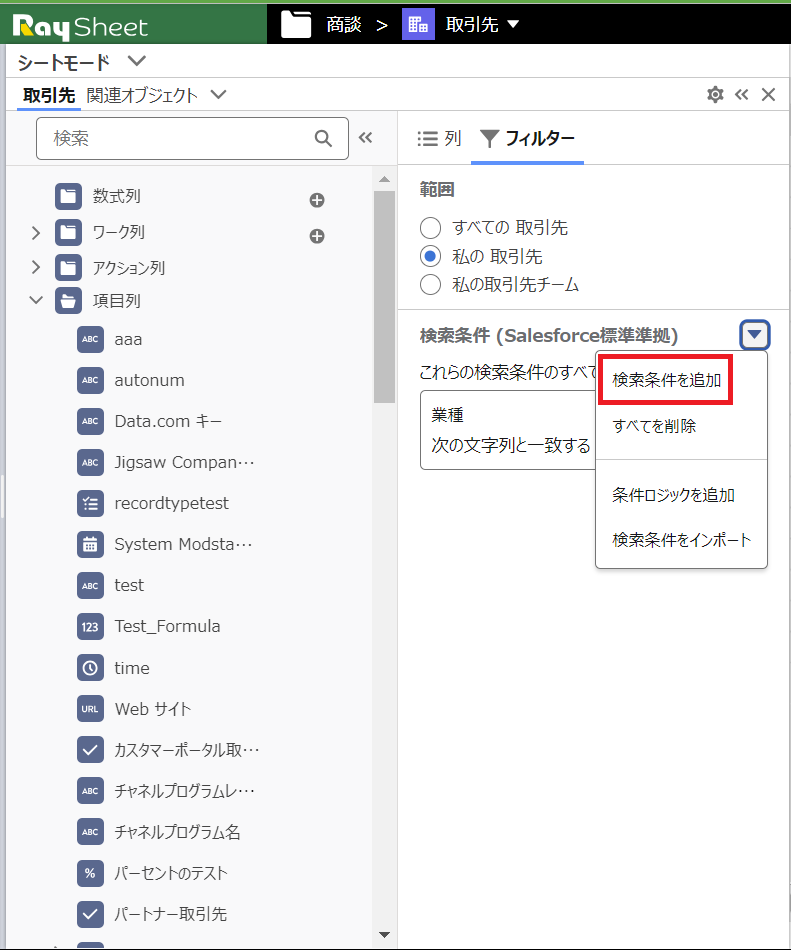The image size is (791, 950).
Task: Select the チャネルプログラムレ… field
Action: [x=184, y=791]
